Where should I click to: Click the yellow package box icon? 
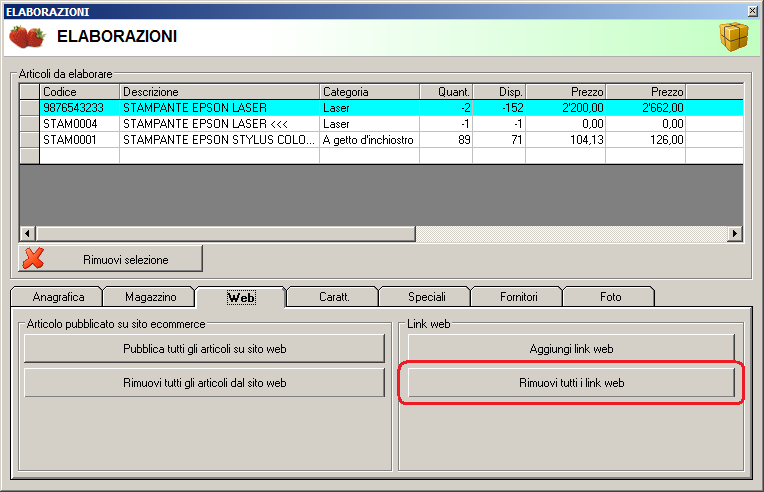[x=734, y=37]
